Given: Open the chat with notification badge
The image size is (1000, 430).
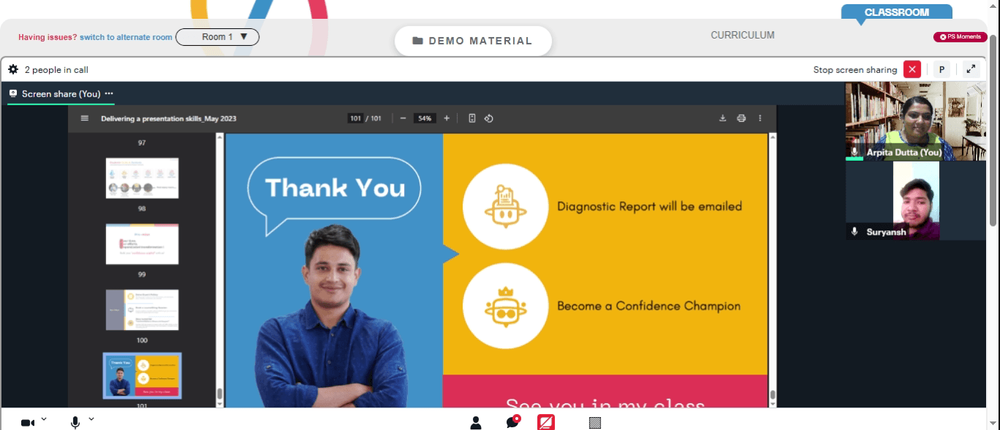Looking at the screenshot, I should click(512, 422).
